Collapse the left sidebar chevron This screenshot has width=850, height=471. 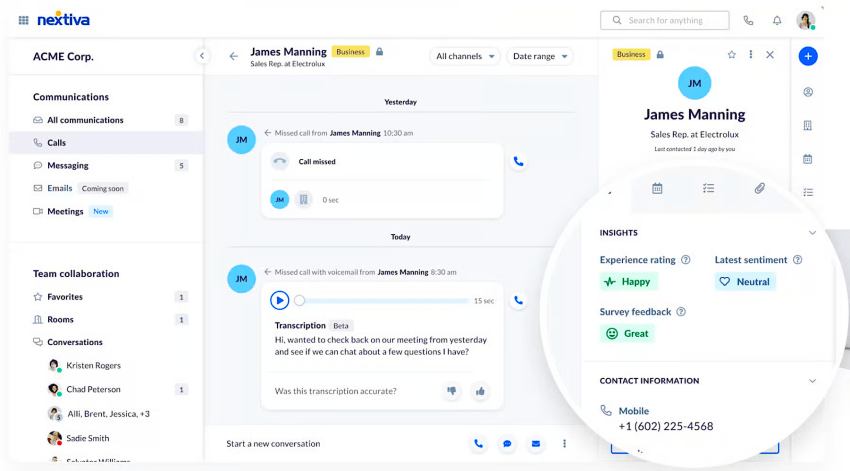[202, 56]
